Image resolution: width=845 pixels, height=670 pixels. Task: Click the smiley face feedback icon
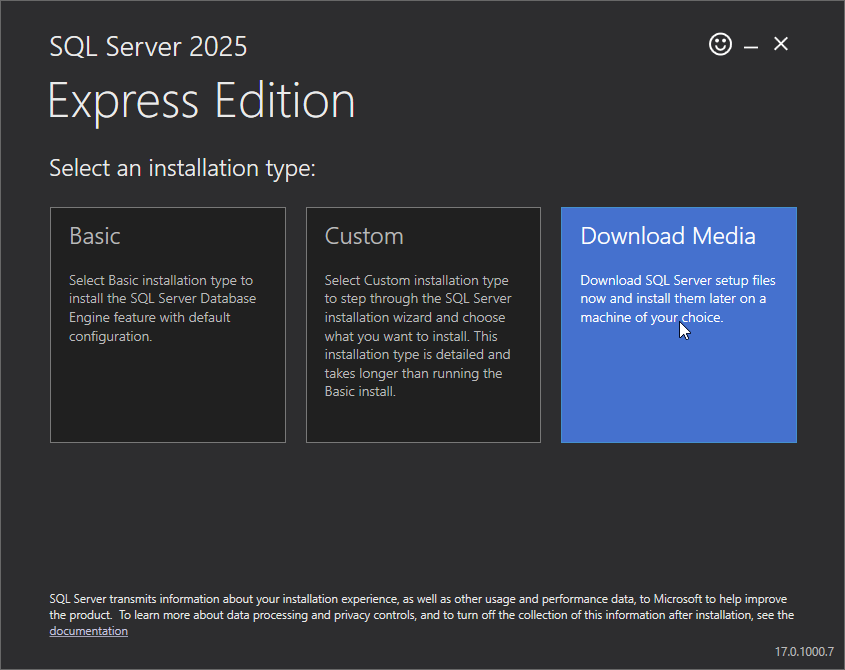(720, 44)
